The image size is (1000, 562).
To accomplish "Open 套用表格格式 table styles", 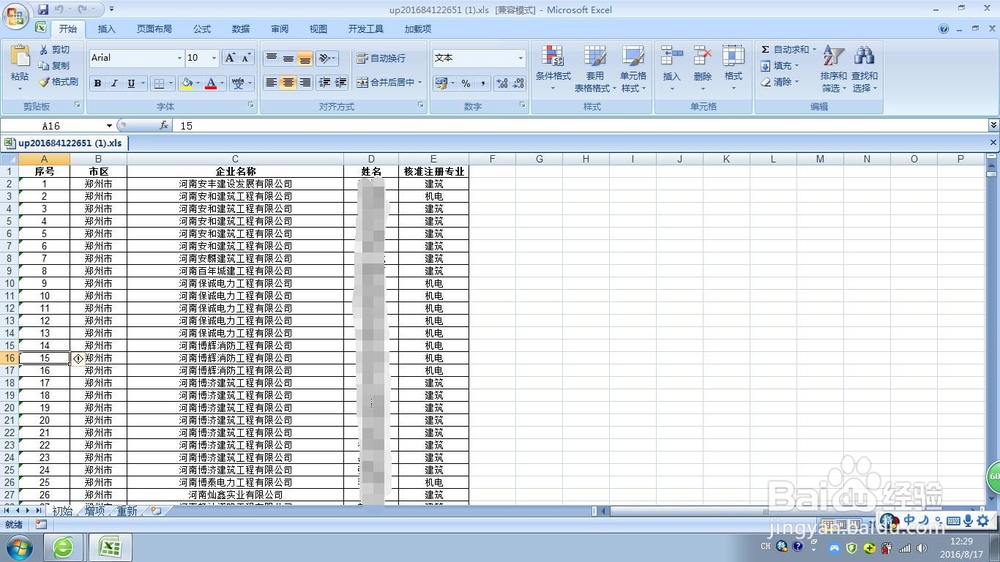I will click(x=595, y=69).
